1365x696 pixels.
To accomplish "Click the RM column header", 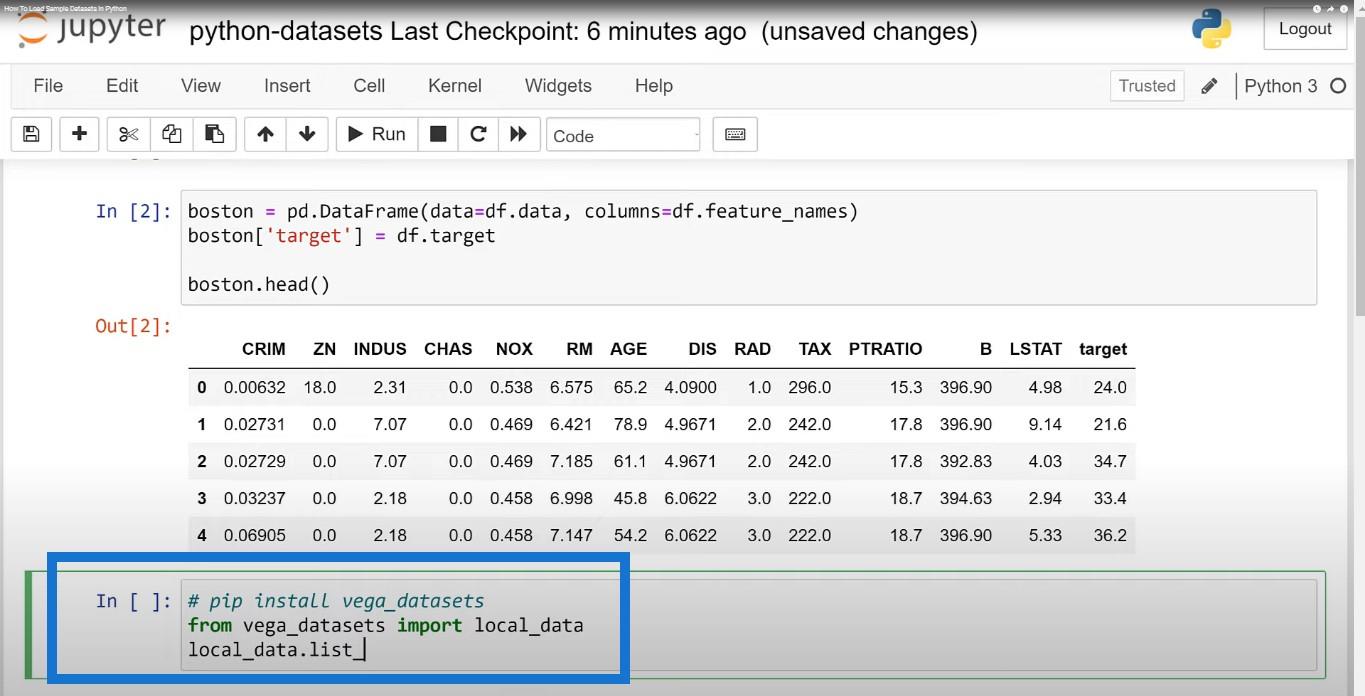I will pyautogui.click(x=580, y=349).
